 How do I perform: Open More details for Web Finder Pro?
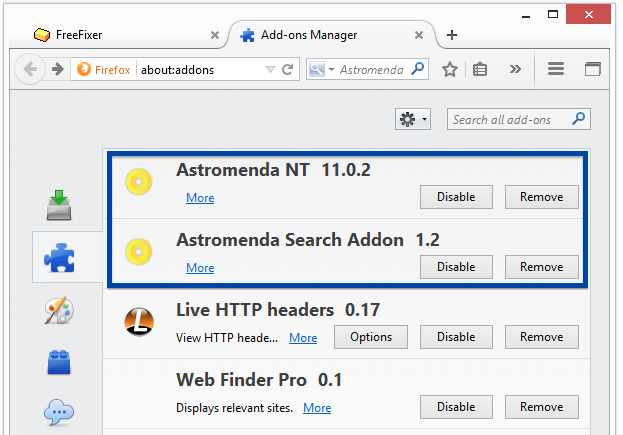[x=317, y=408]
